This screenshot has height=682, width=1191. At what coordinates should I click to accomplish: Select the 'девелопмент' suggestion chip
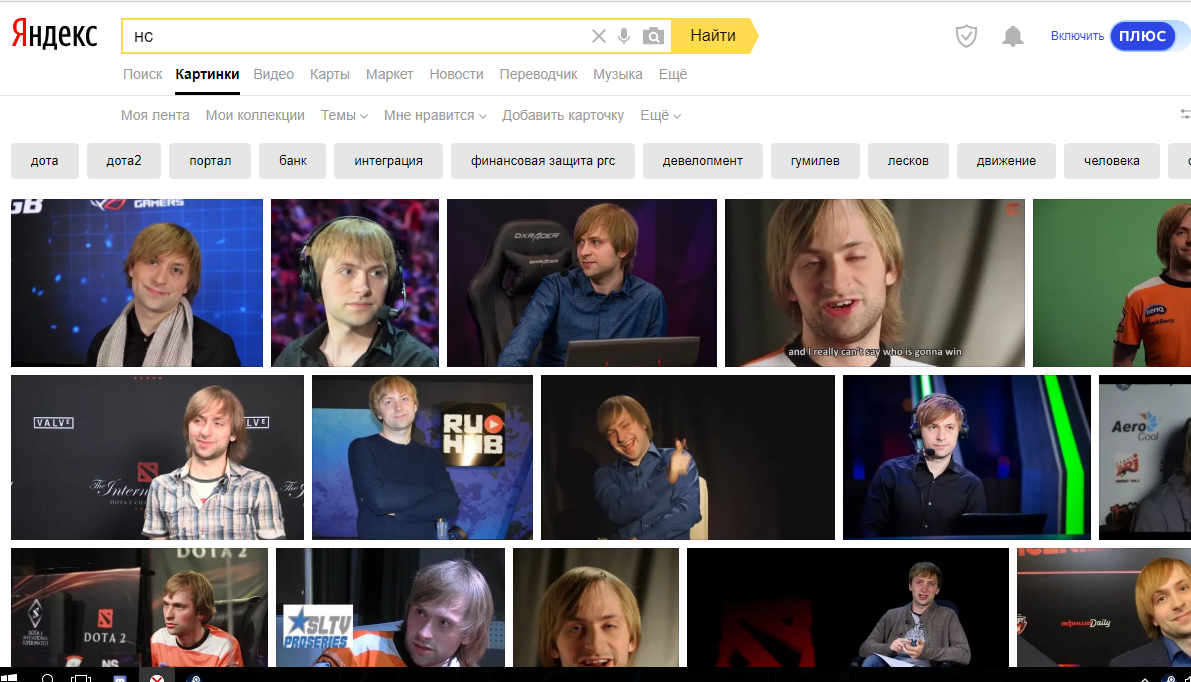click(x=703, y=161)
